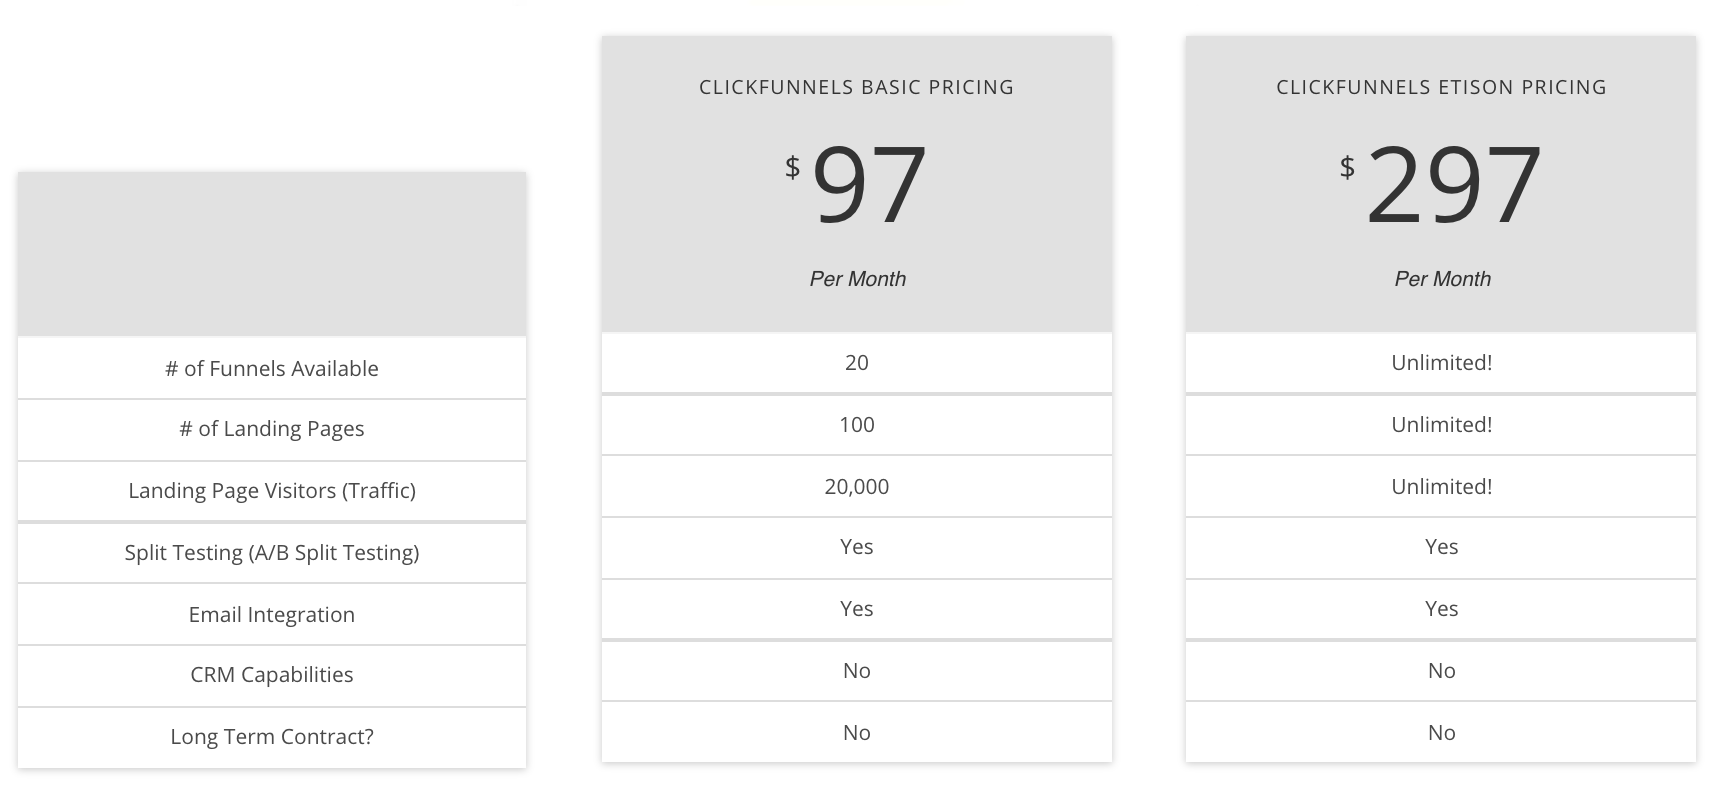Select the $297 price figure

click(x=1441, y=185)
